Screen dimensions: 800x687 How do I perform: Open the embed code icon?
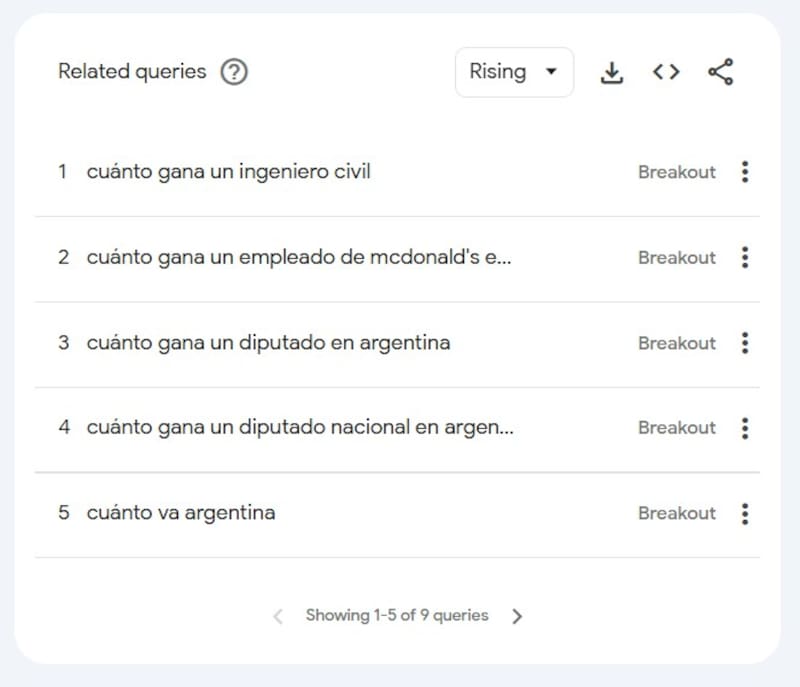coord(666,72)
